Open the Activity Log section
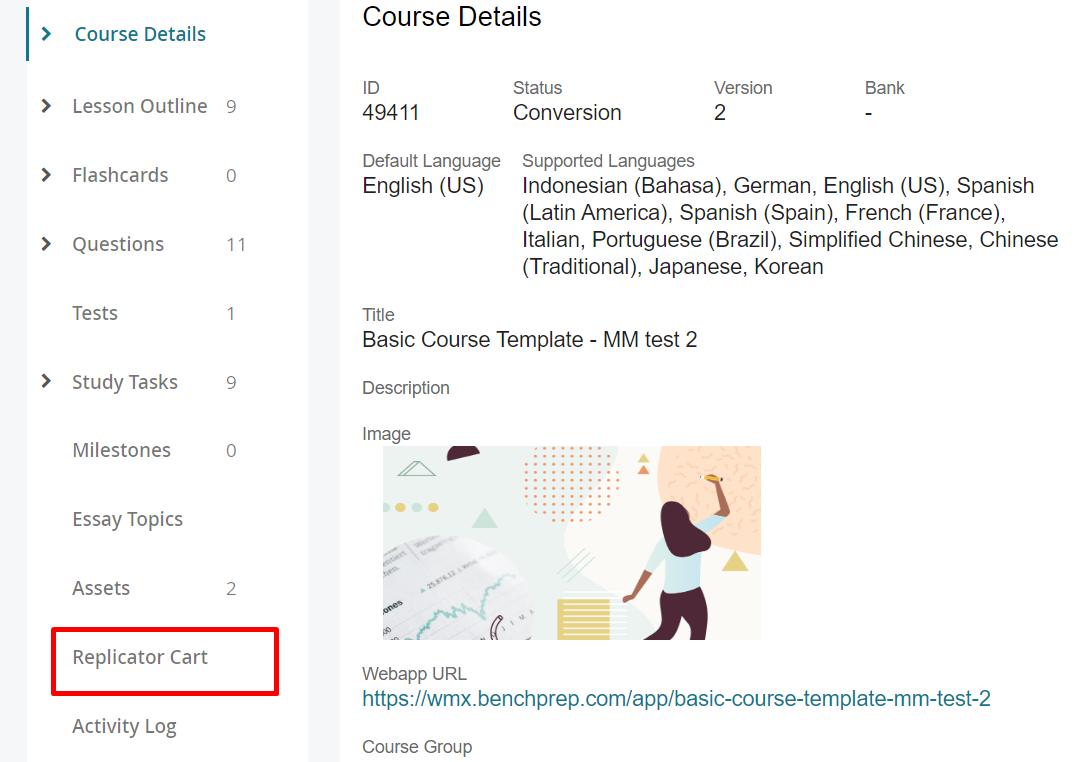The height and width of the screenshot is (762, 1090). (x=124, y=726)
